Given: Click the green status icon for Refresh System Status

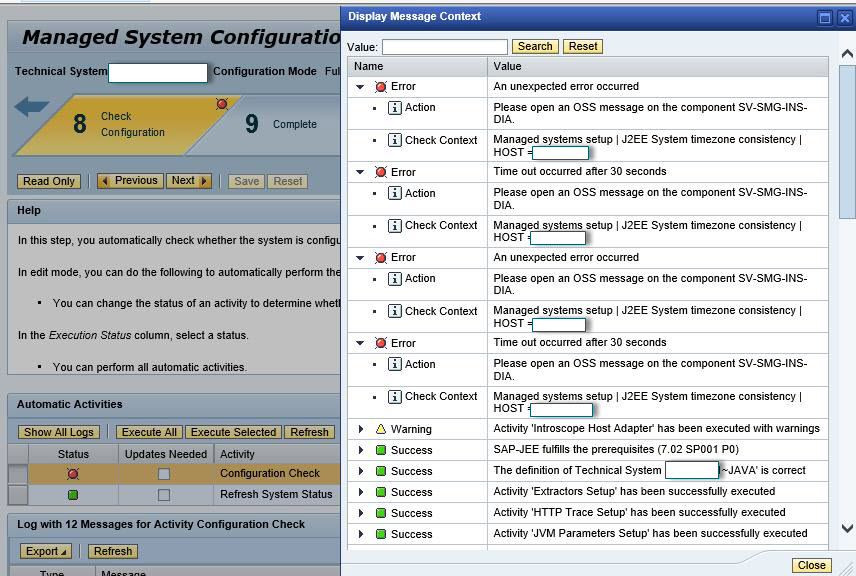Looking at the screenshot, I should pyautogui.click(x=73, y=495).
